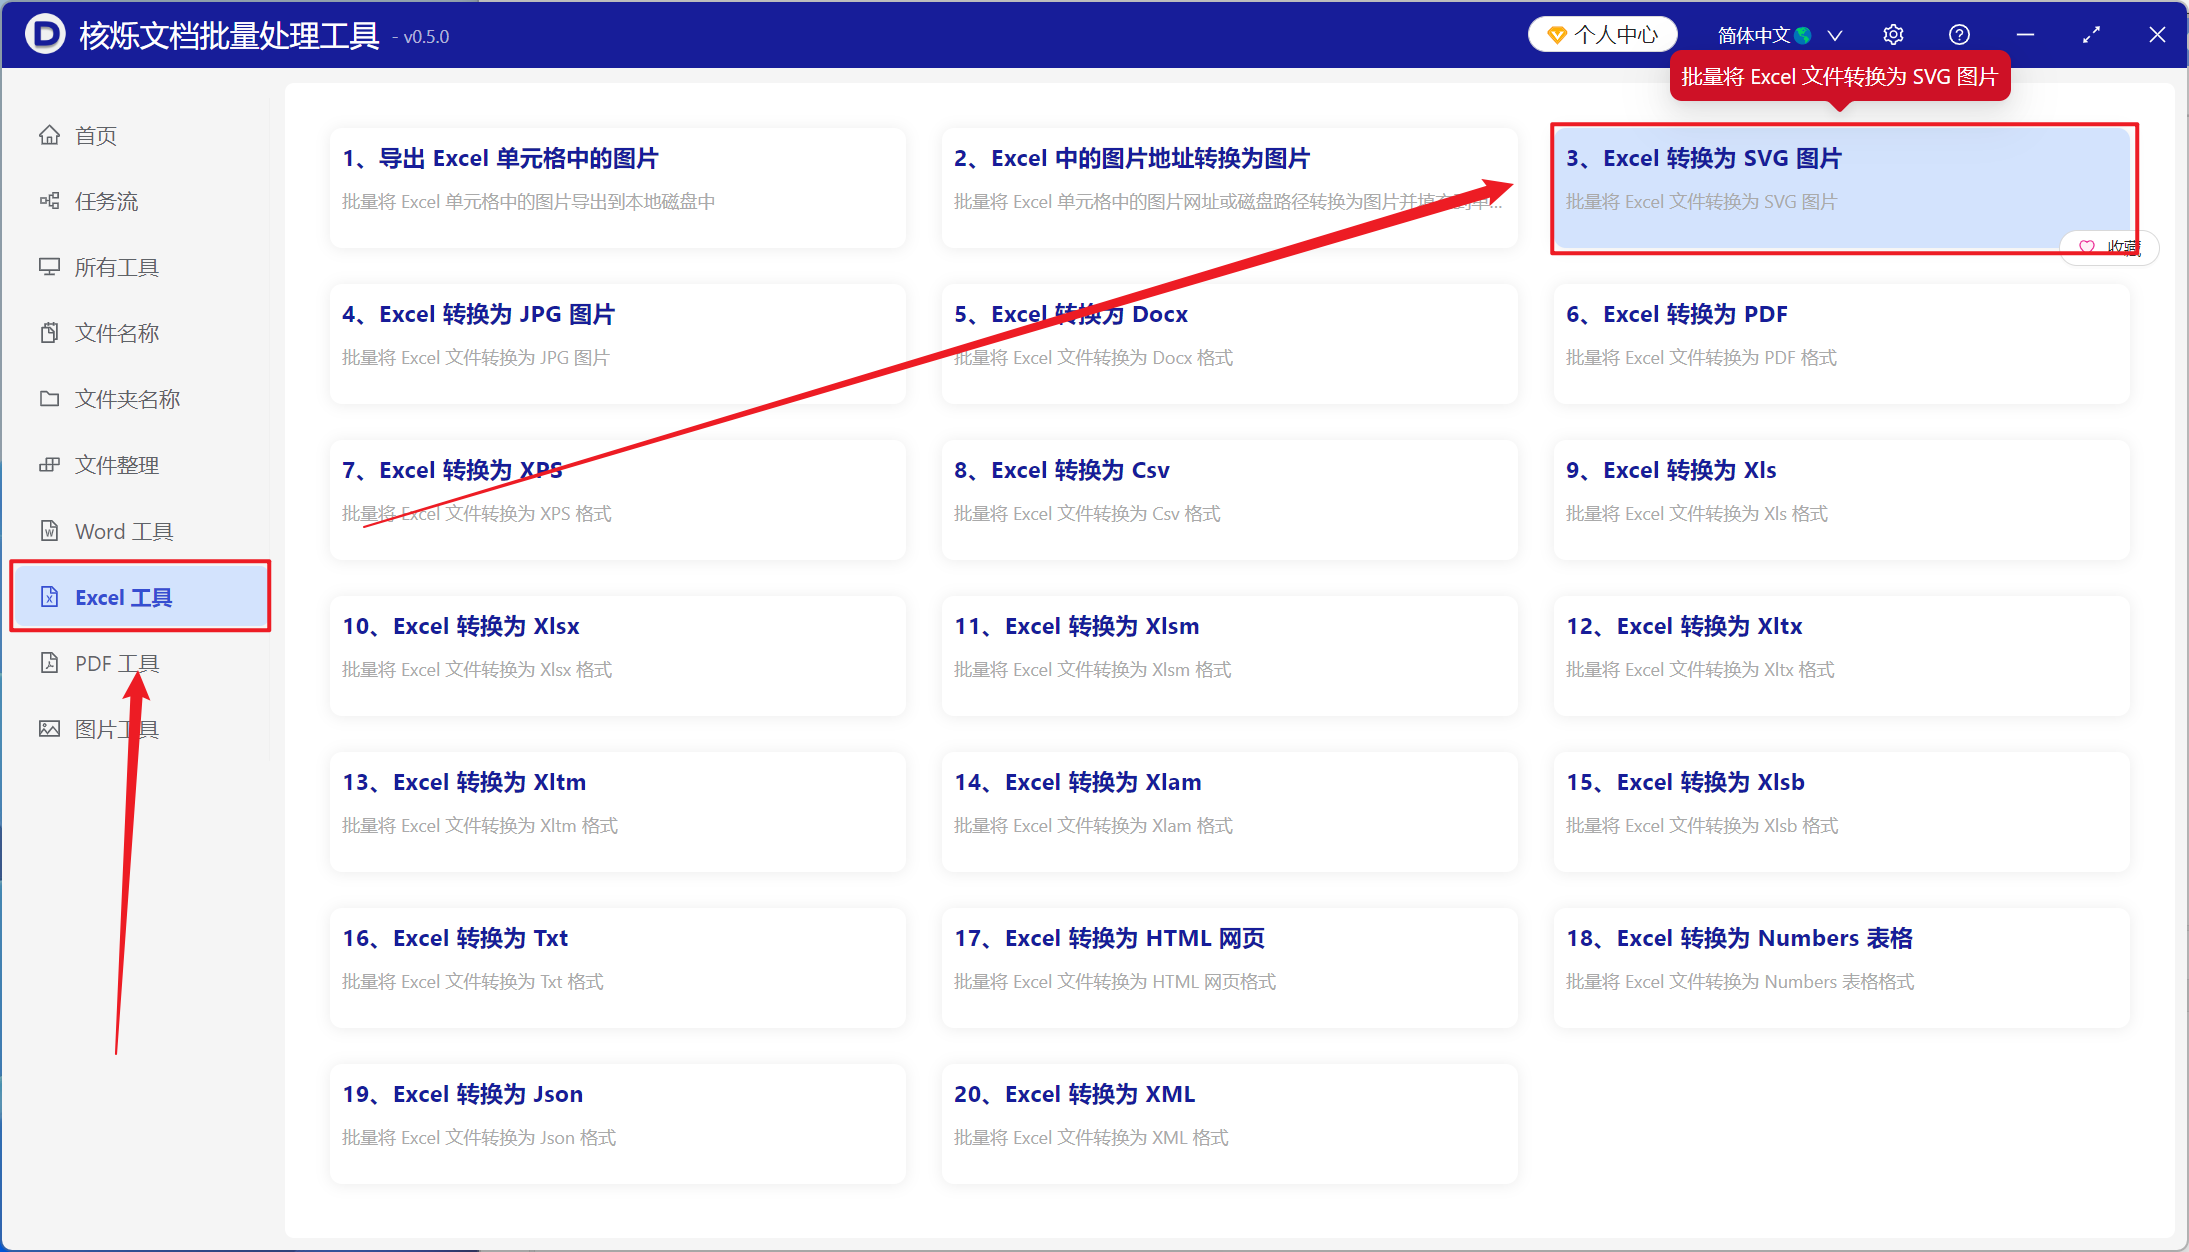Click description 批量将 Excel 单元格中的图片导出到本地磁盘中
The image size is (2189, 1252).
529,201
